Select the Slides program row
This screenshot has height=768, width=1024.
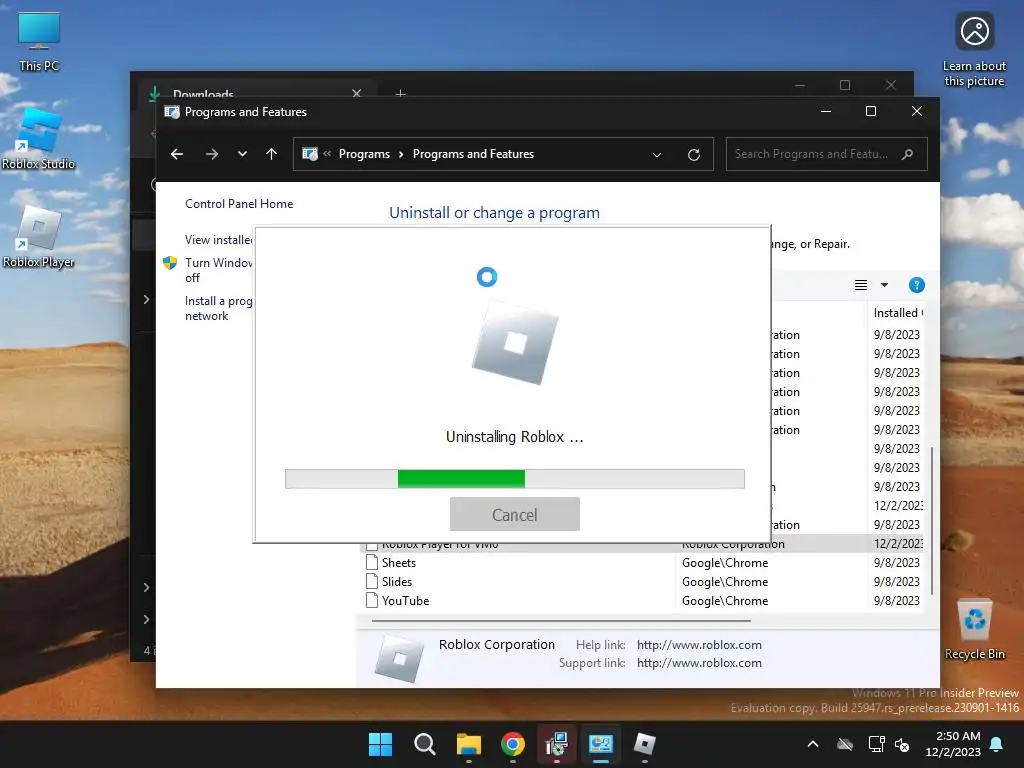tap(643, 582)
